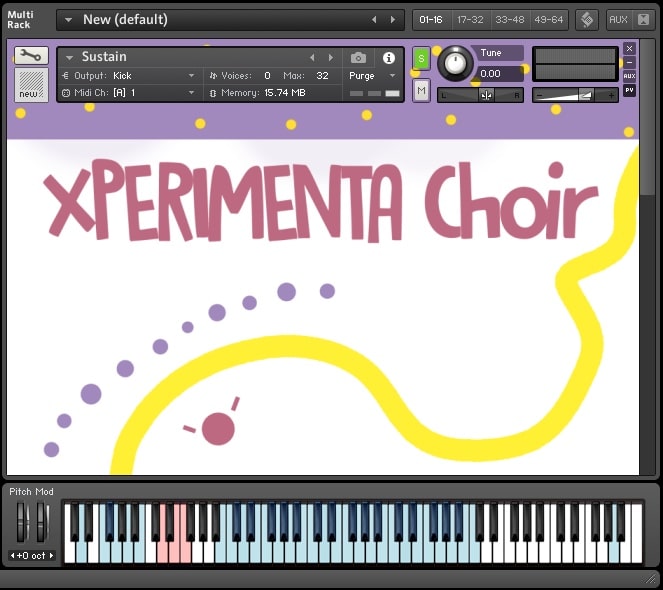Click the 'new' instrument thumbnail icon

point(31,85)
